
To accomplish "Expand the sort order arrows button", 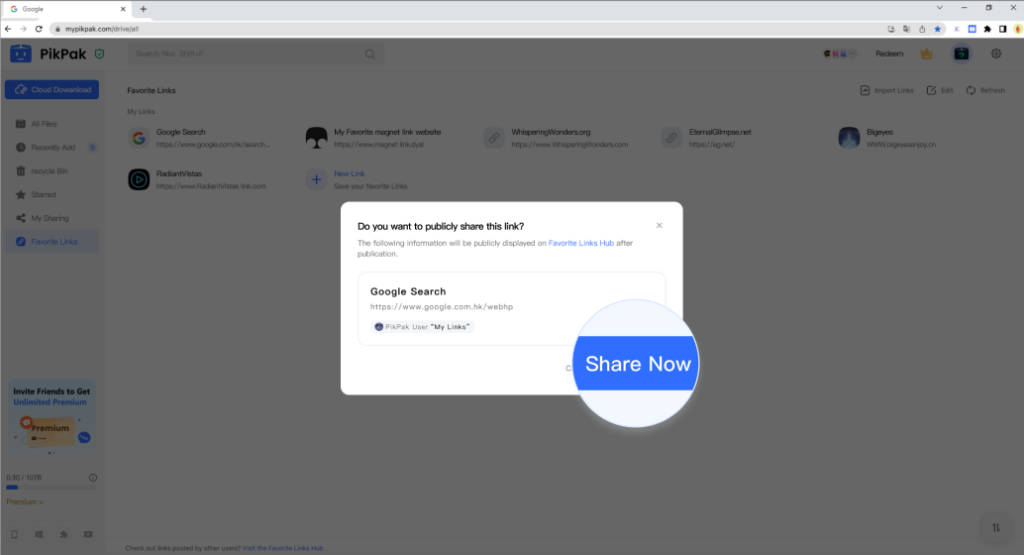I will click(x=996, y=527).
